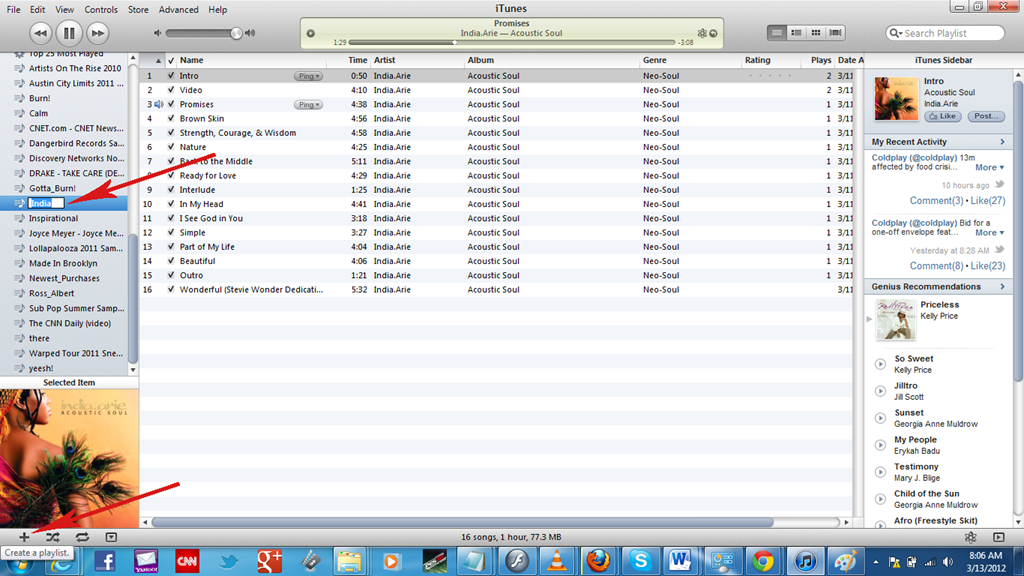This screenshot has height=576, width=1024.
Task: Open Coldplay's recent activity with More link
Action: pos(989,167)
